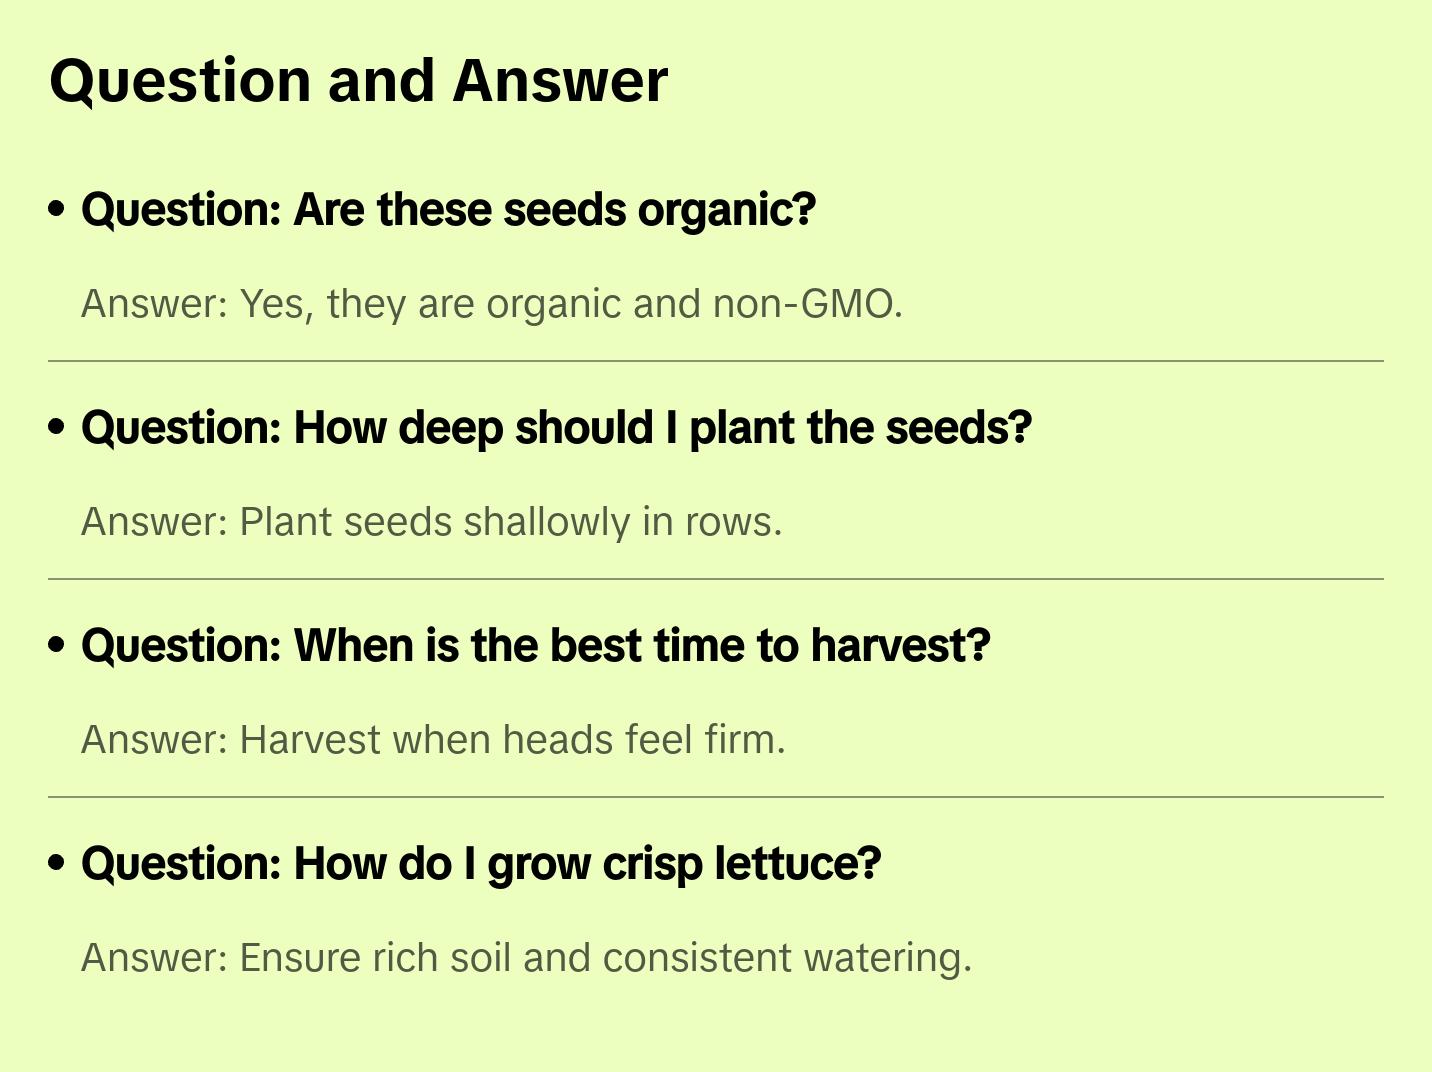Click the divider below the organic answer
Viewport: 1432px width, 1072px height.
coord(715,361)
